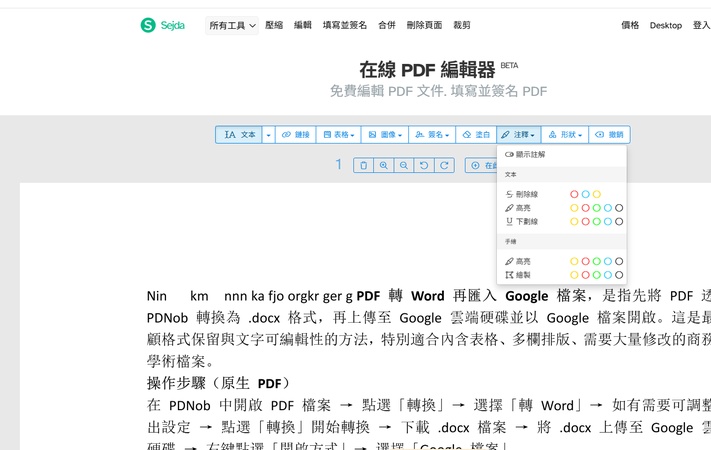Click the Desktop link
The image size is (711, 450).
point(666,25)
